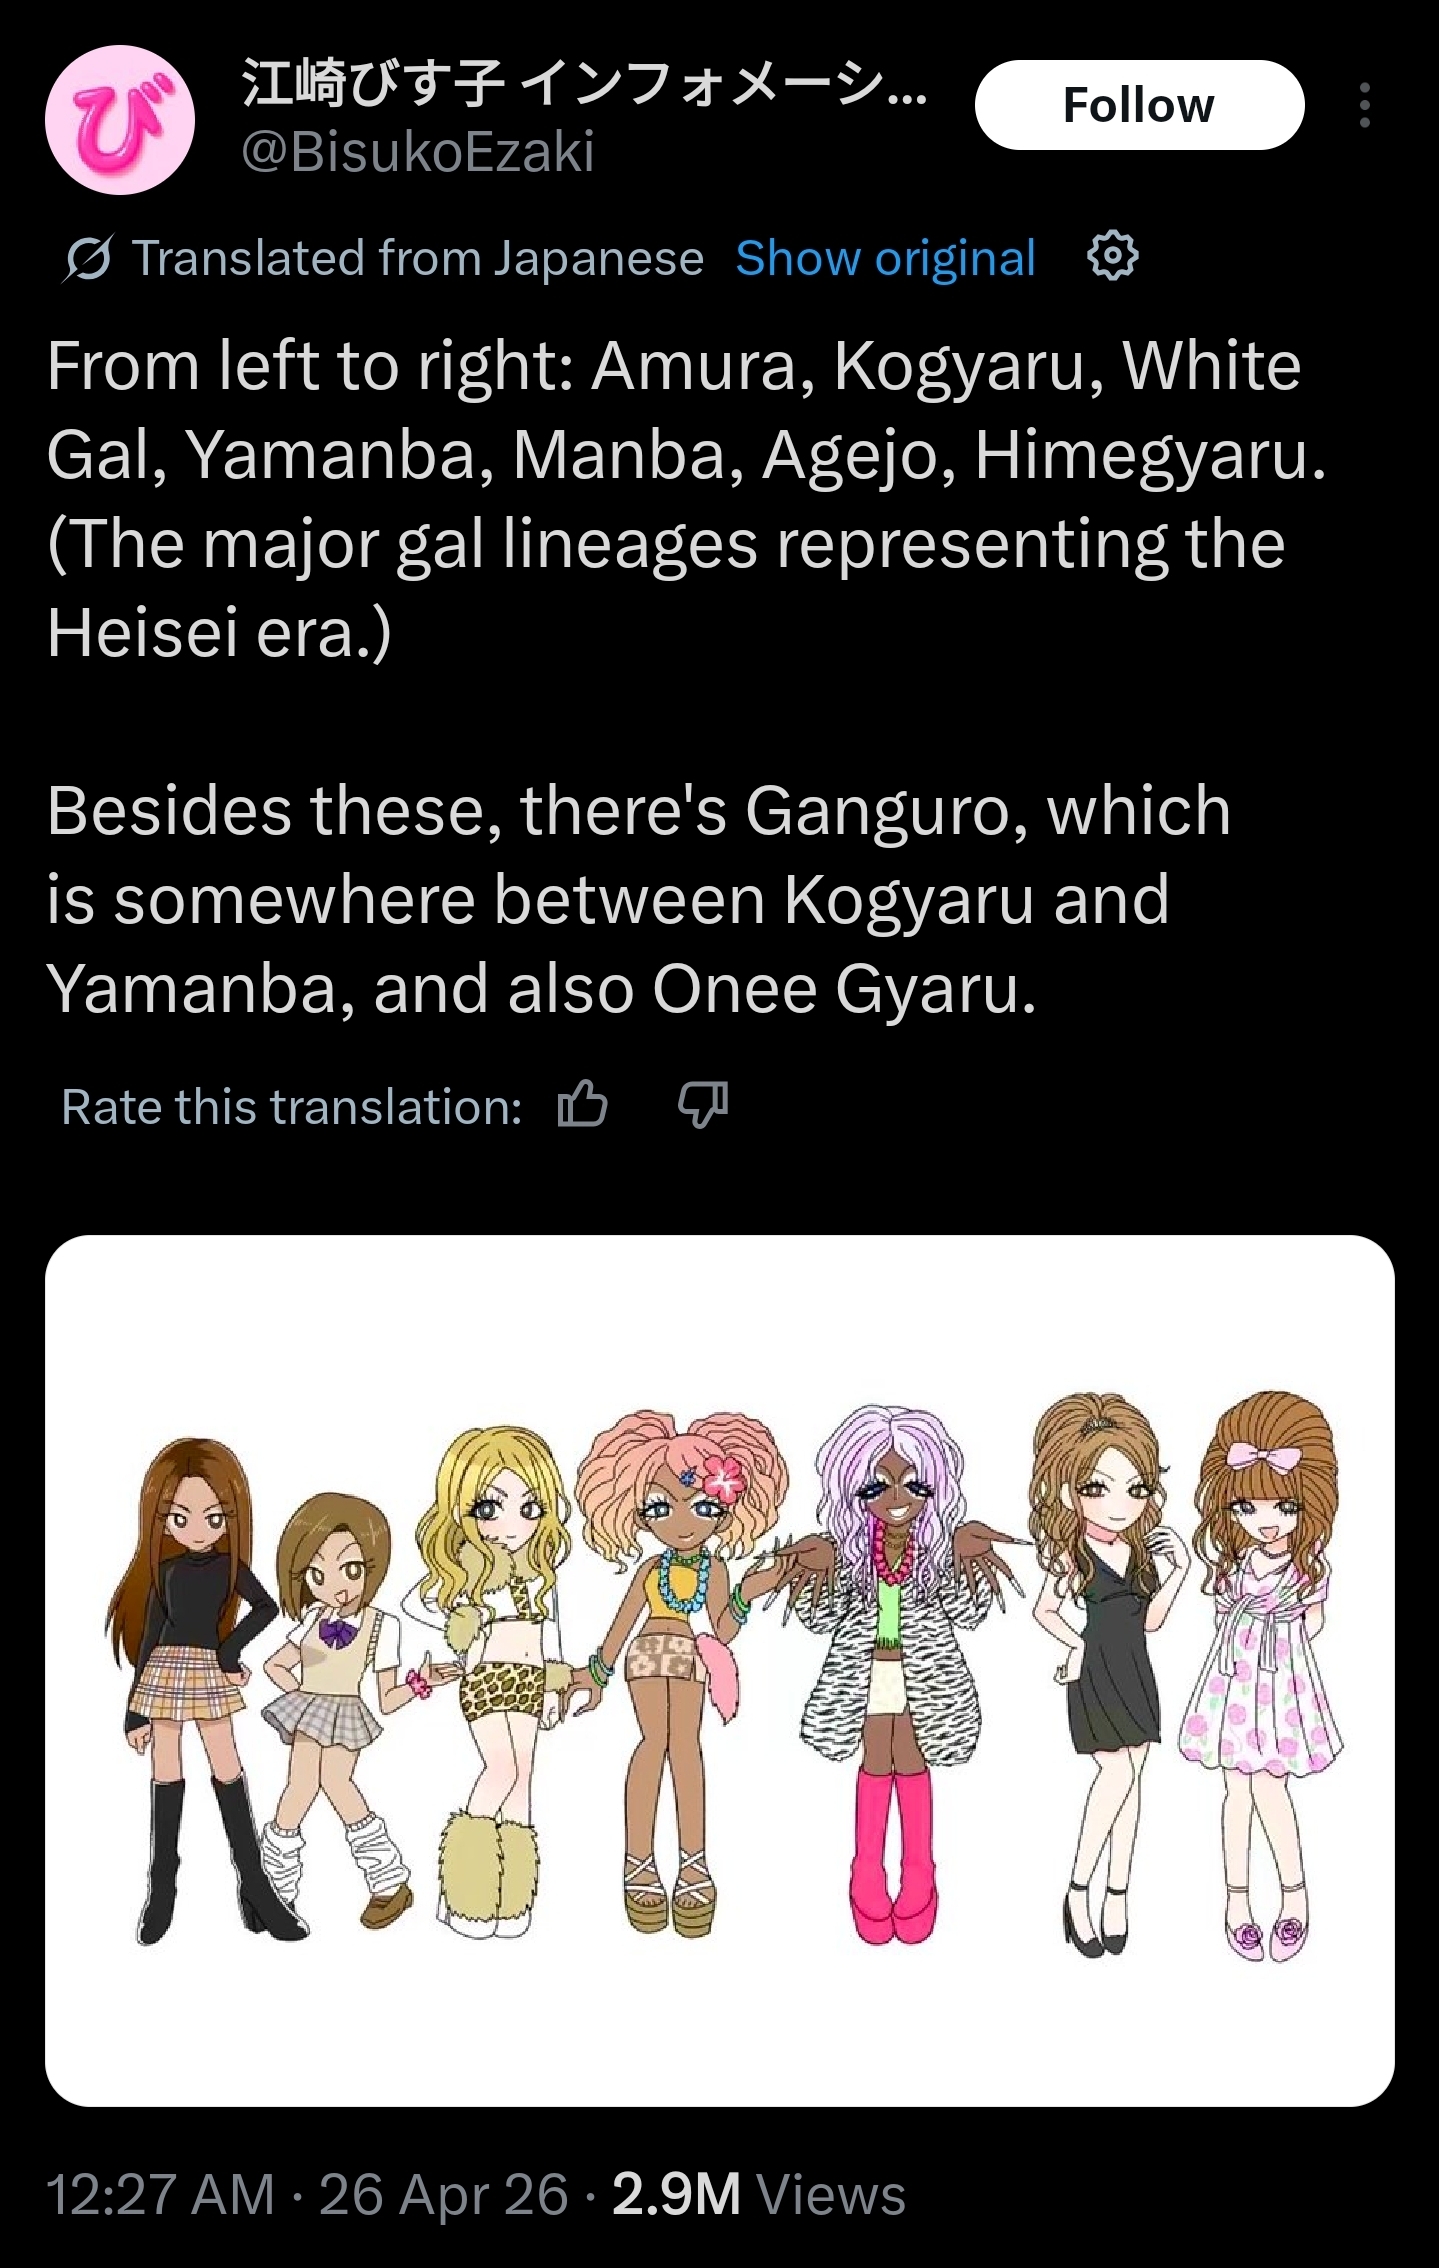The image size is (1439, 2268).
Task: Open the gyaru illustration image
Action: (x=720, y=1671)
